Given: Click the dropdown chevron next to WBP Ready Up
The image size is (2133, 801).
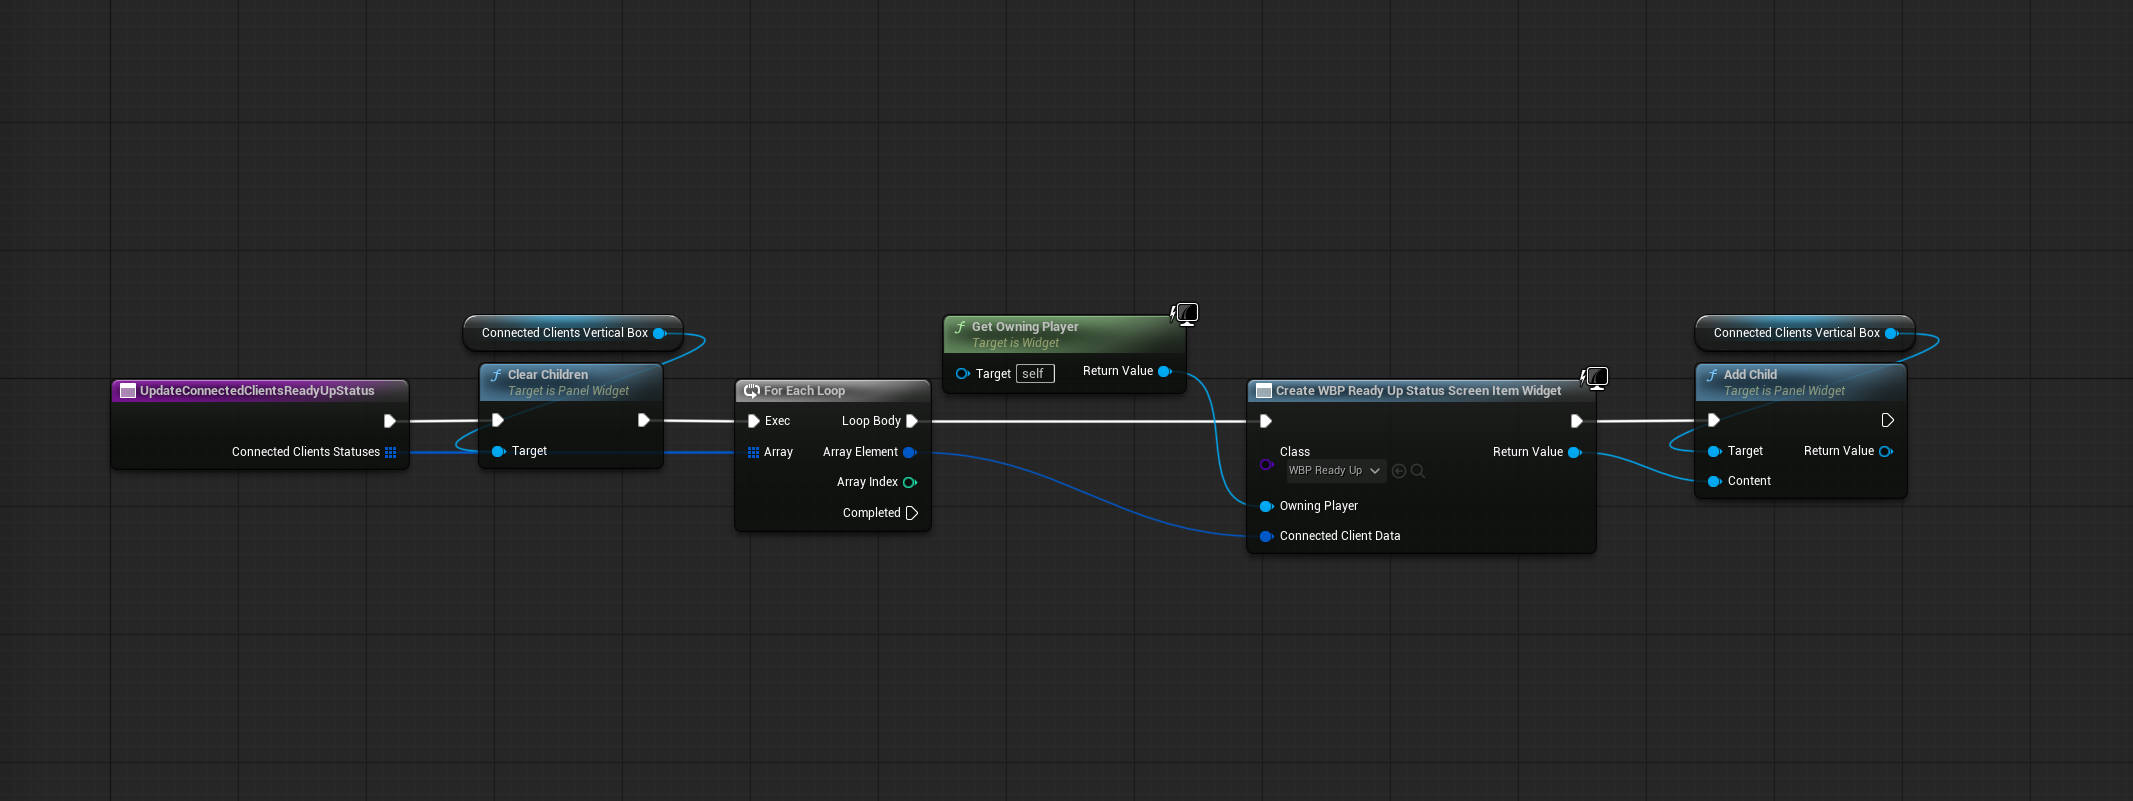Looking at the screenshot, I should pos(1375,471).
